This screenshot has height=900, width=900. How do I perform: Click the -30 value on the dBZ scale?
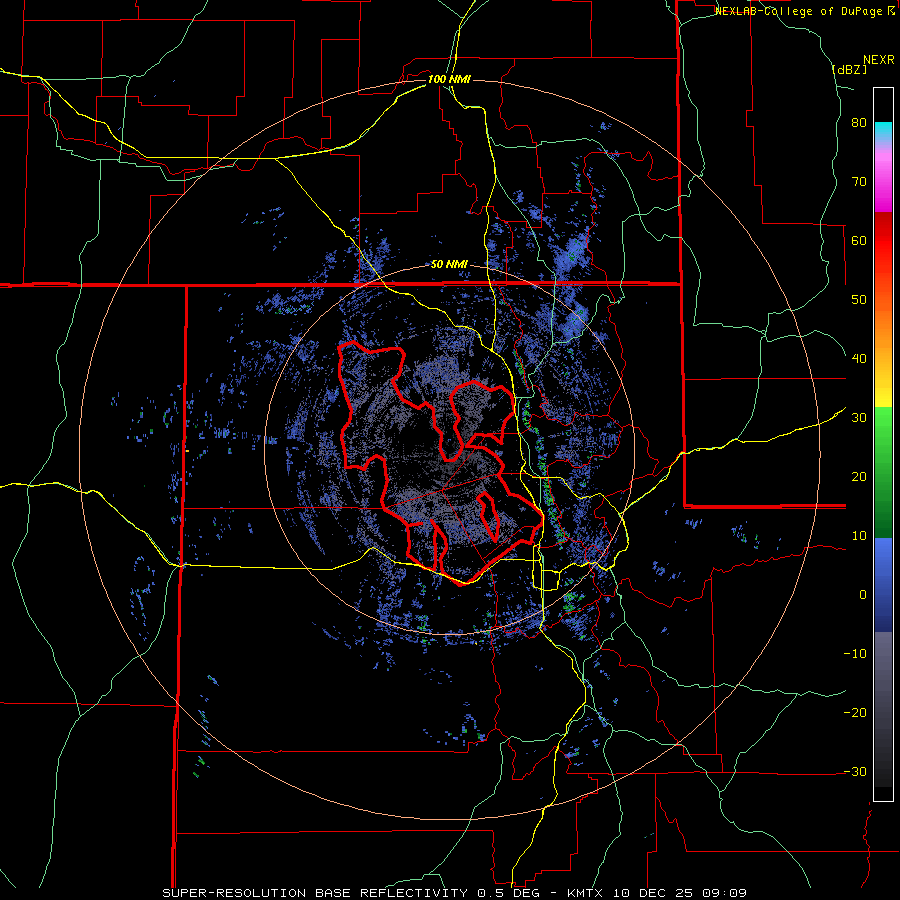pyautogui.click(x=855, y=772)
